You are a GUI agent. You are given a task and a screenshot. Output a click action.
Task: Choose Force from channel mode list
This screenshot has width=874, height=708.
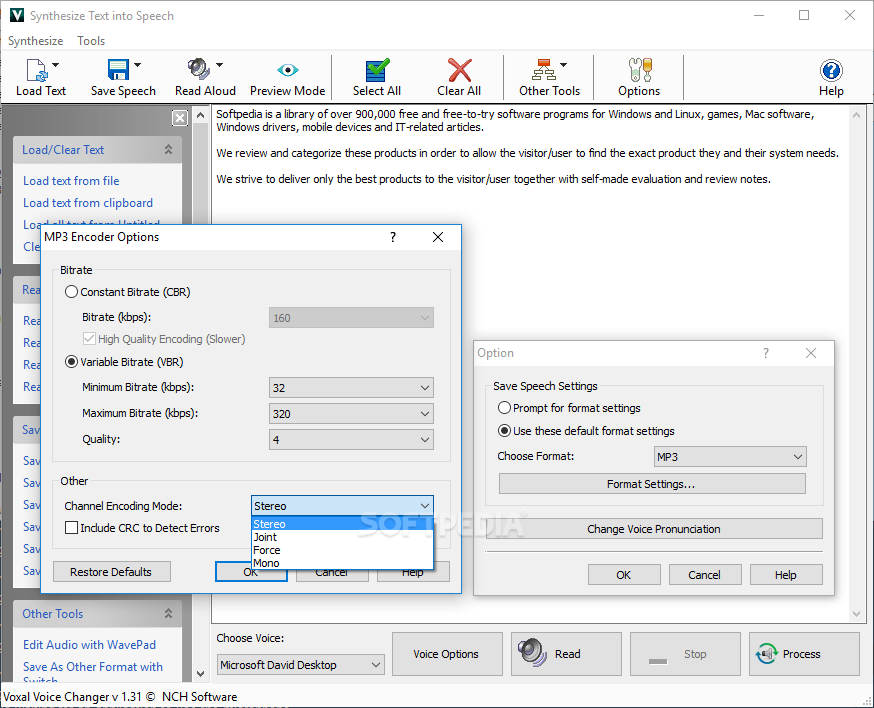click(342, 550)
